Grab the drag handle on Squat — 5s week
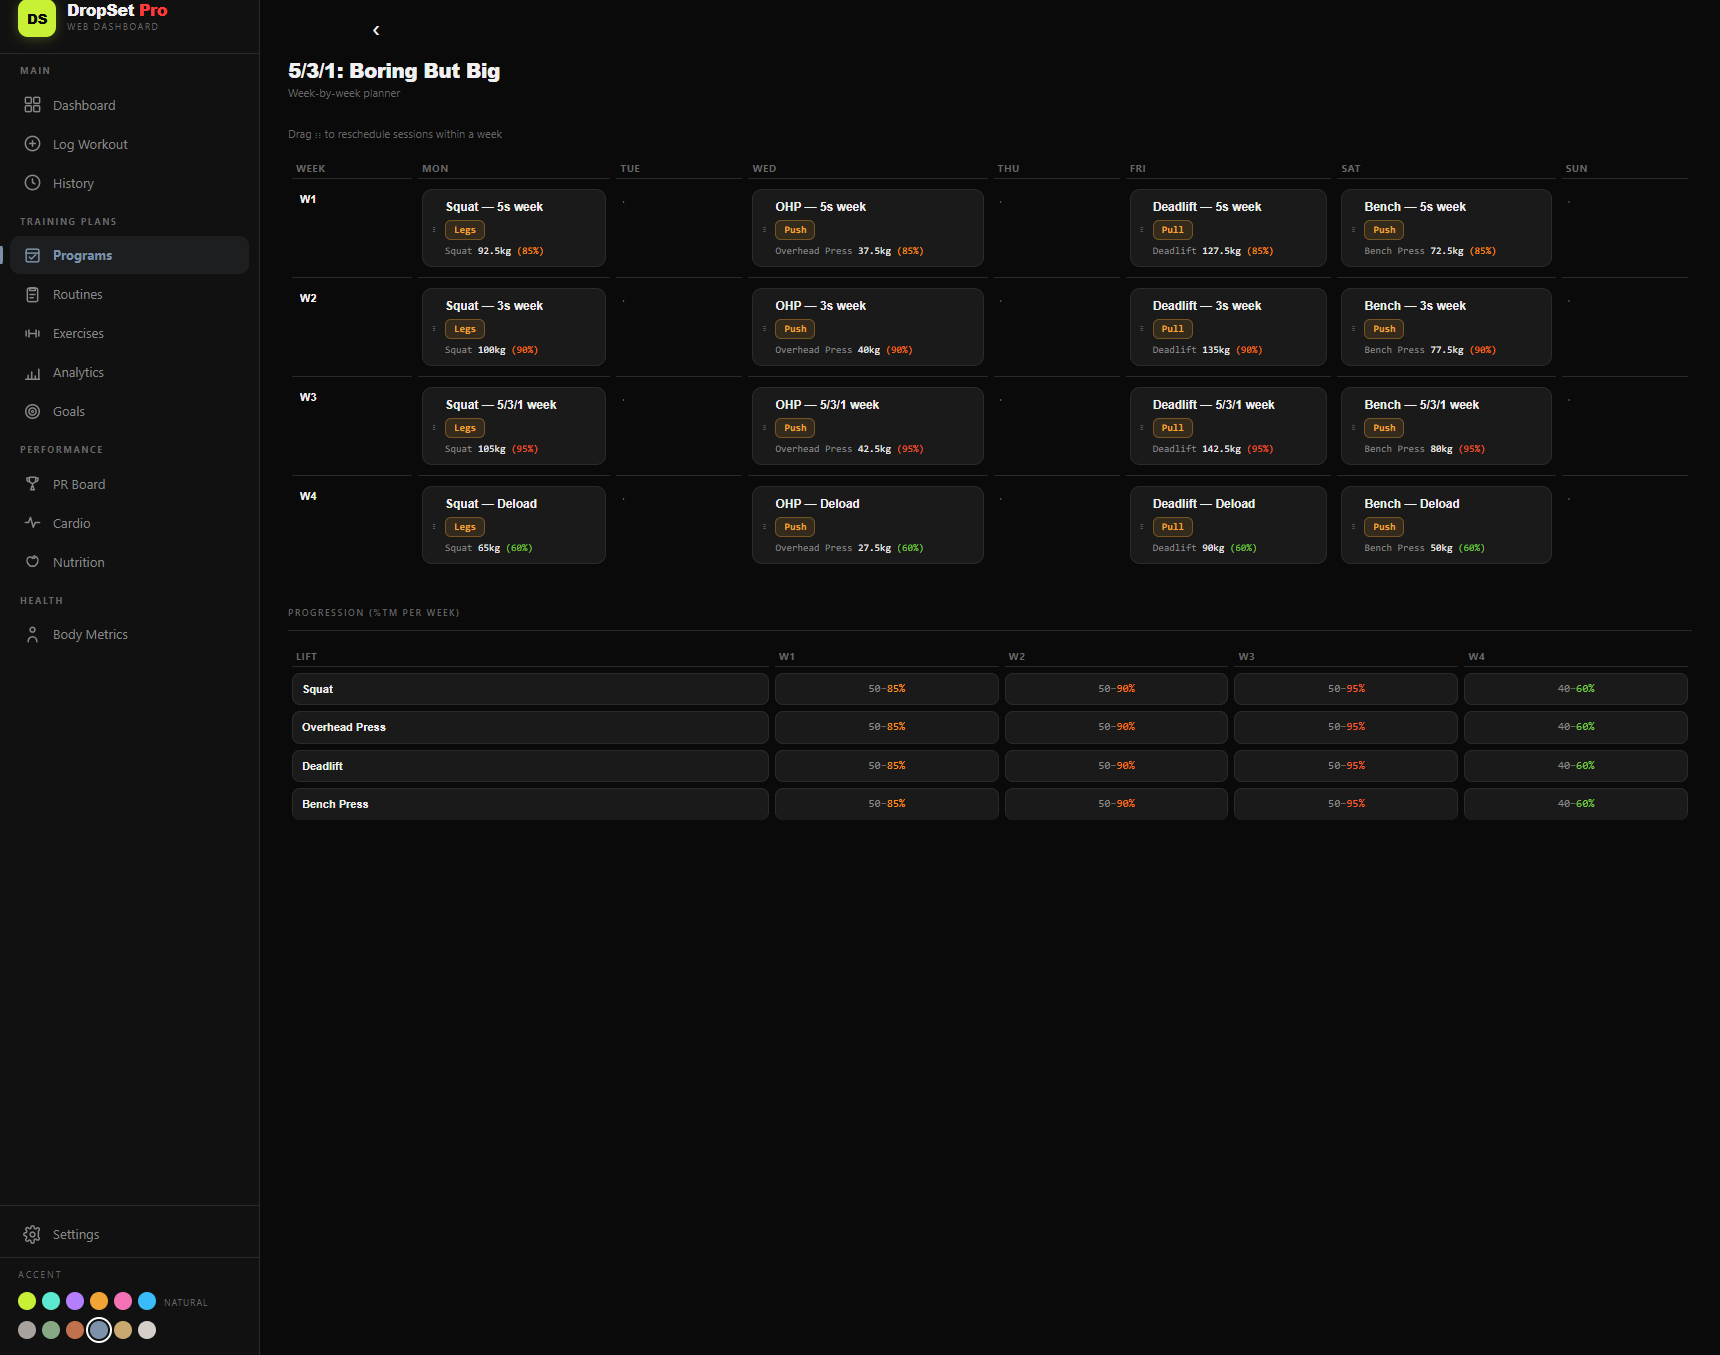Image resolution: width=1720 pixels, height=1355 pixels. 434,230
